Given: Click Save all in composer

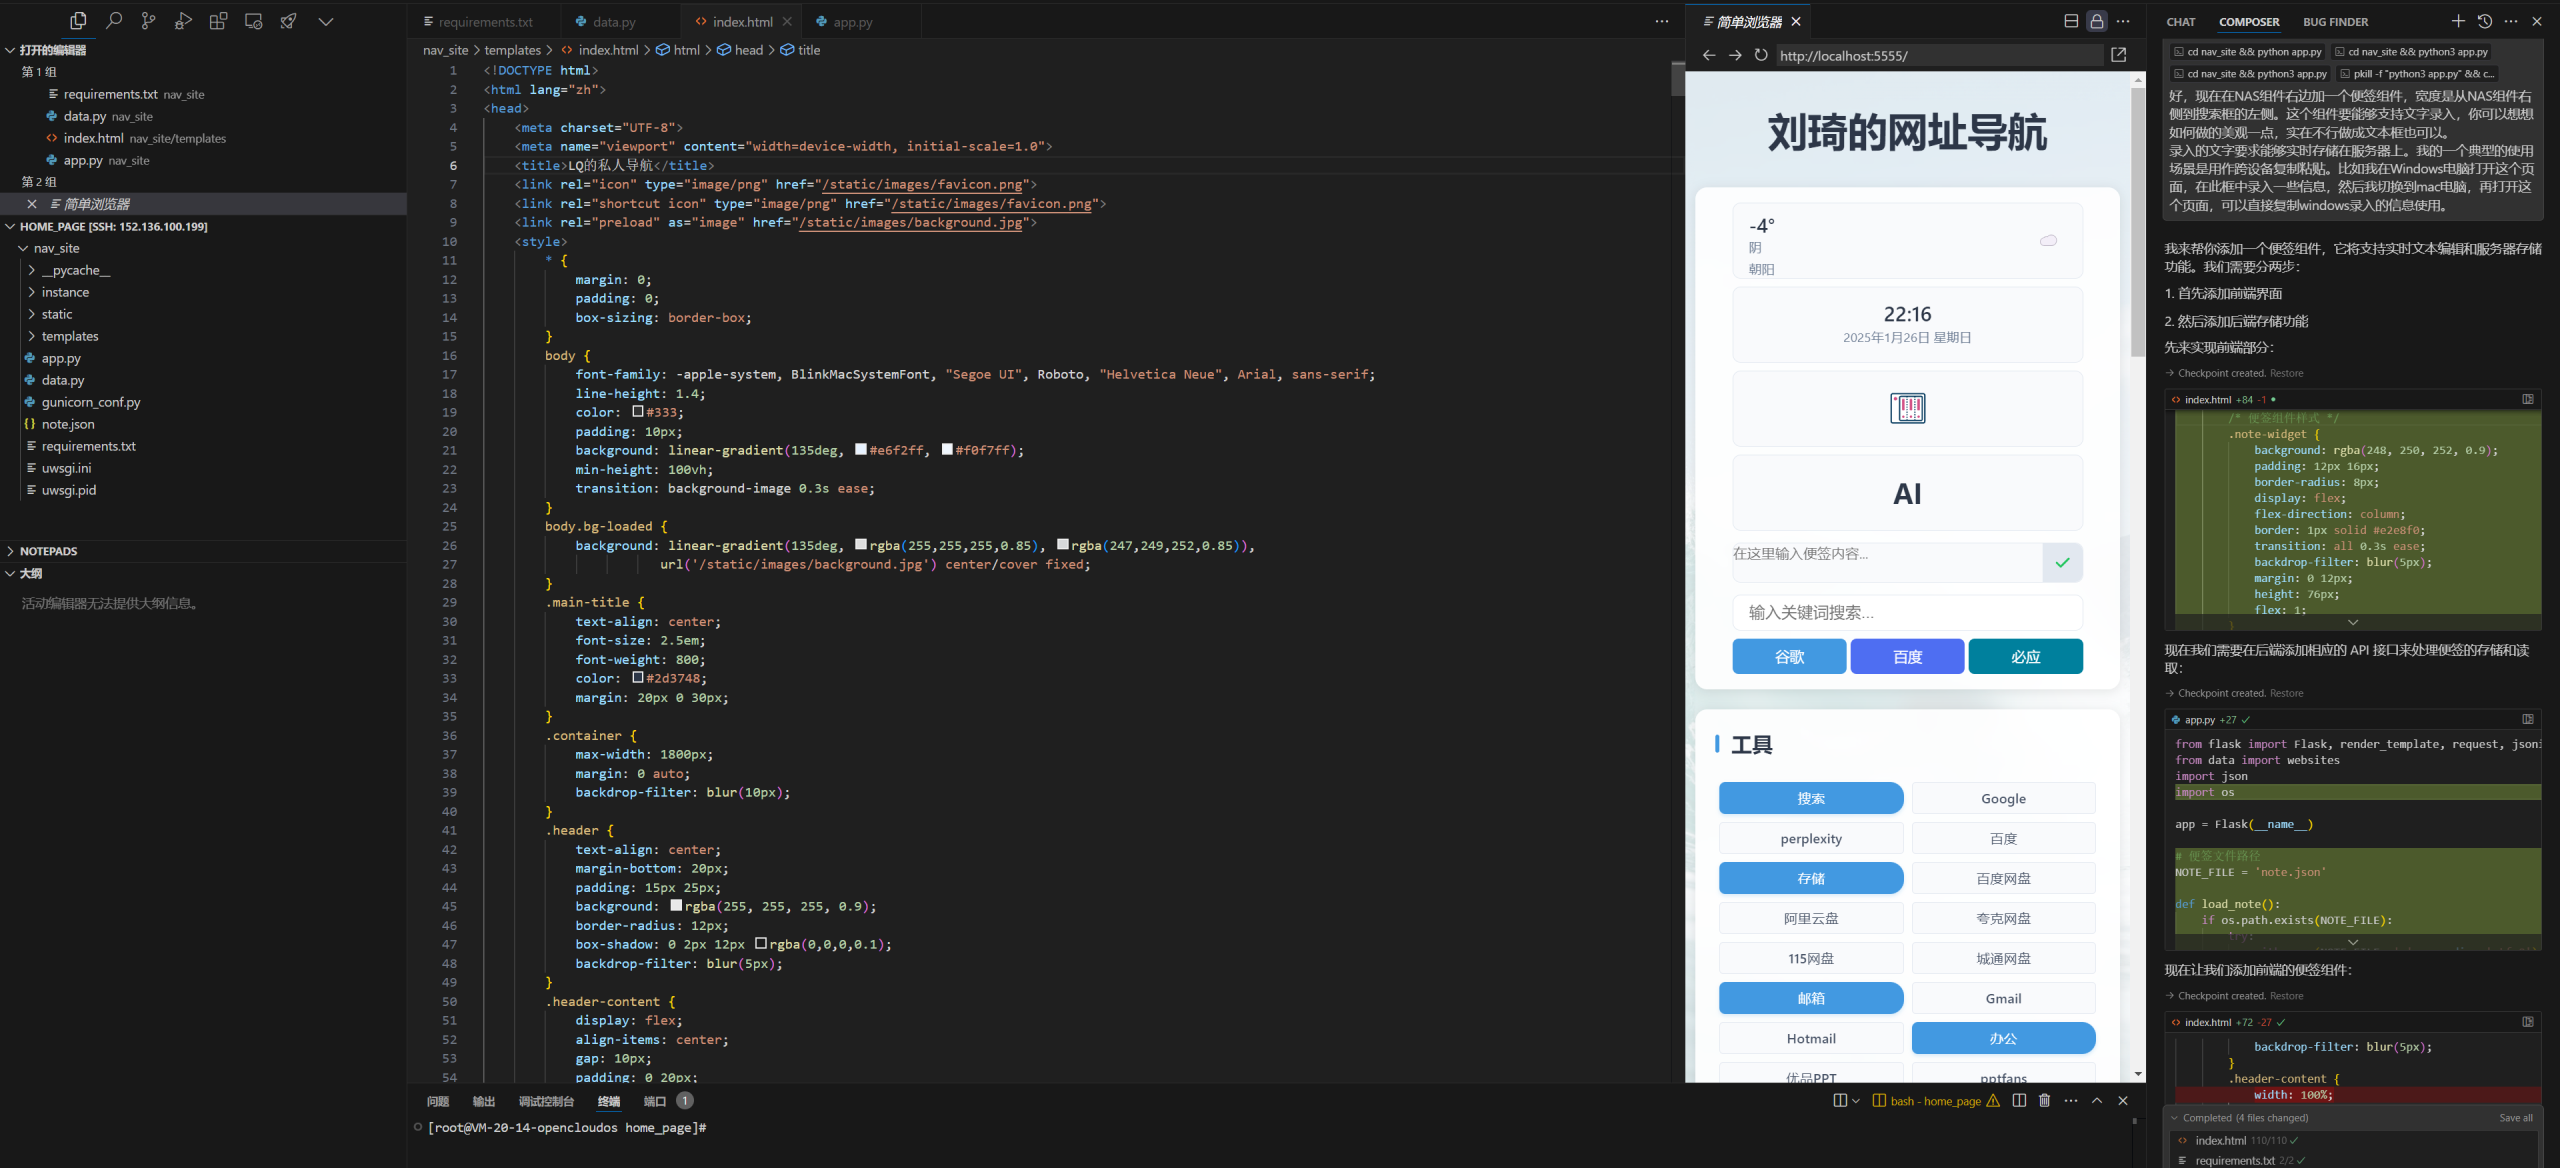Looking at the screenshot, I should (x=2515, y=1118).
